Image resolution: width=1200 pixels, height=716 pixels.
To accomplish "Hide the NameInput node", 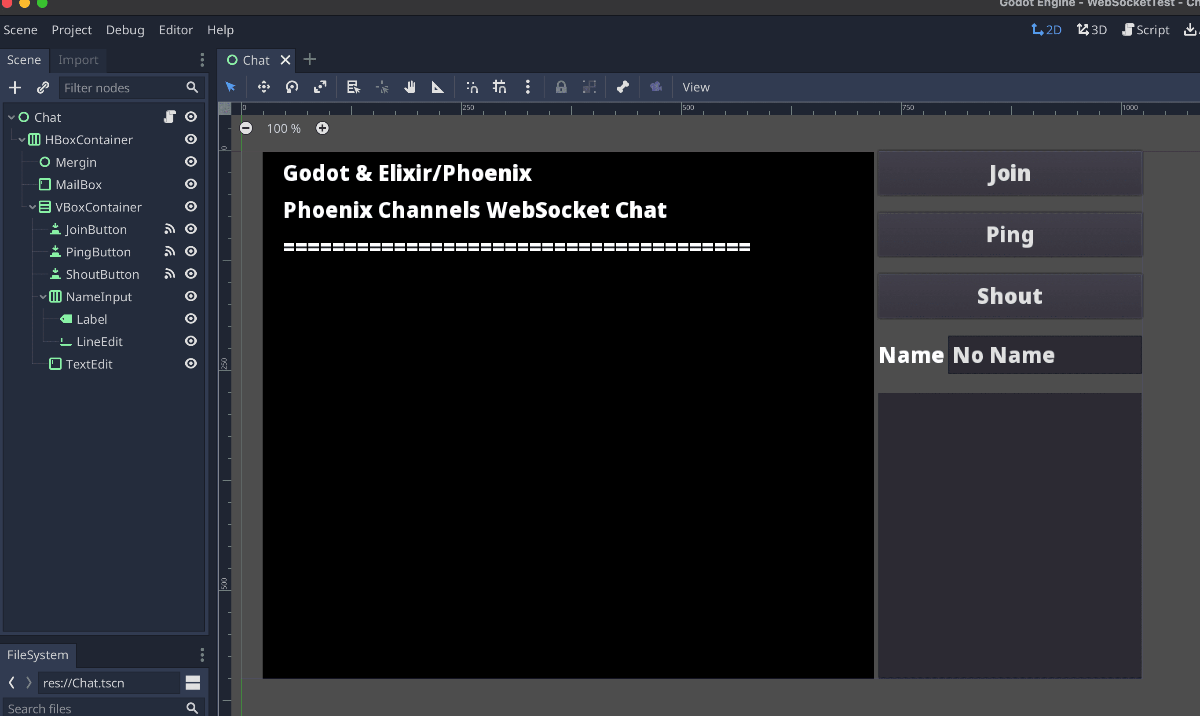I will (x=191, y=297).
